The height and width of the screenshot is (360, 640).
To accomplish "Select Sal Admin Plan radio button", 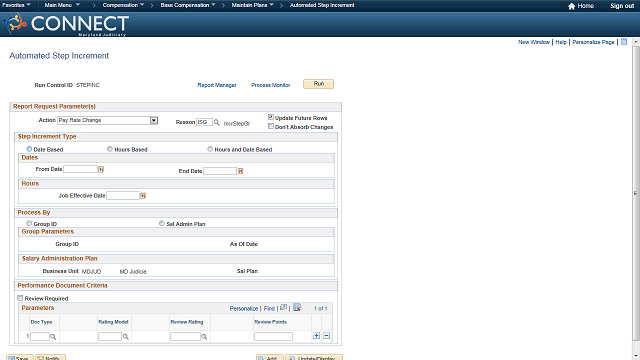I will pos(162,223).
